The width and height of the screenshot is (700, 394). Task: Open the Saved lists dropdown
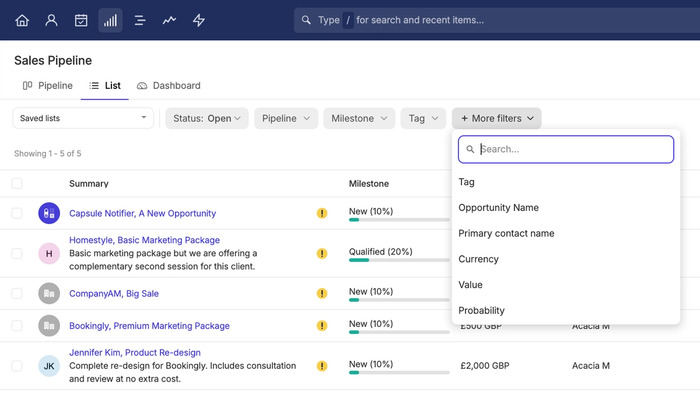83,118
